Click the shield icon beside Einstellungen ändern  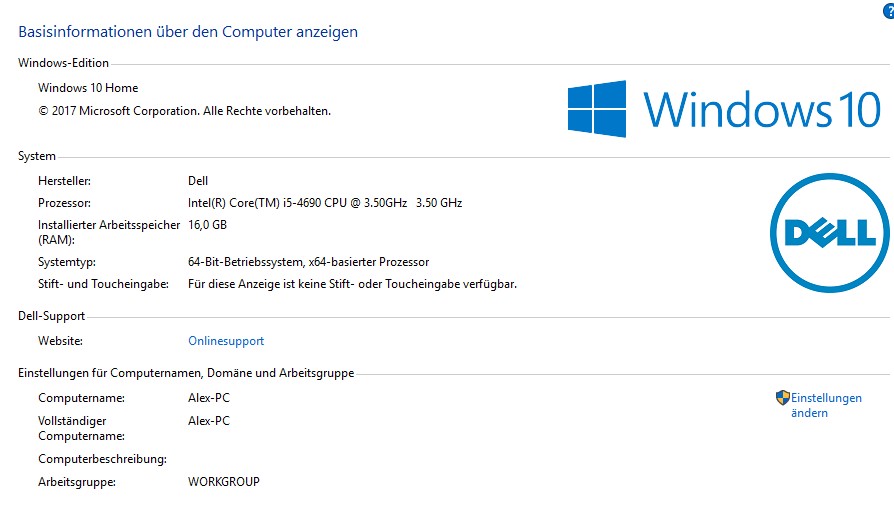tap(782, 398)
